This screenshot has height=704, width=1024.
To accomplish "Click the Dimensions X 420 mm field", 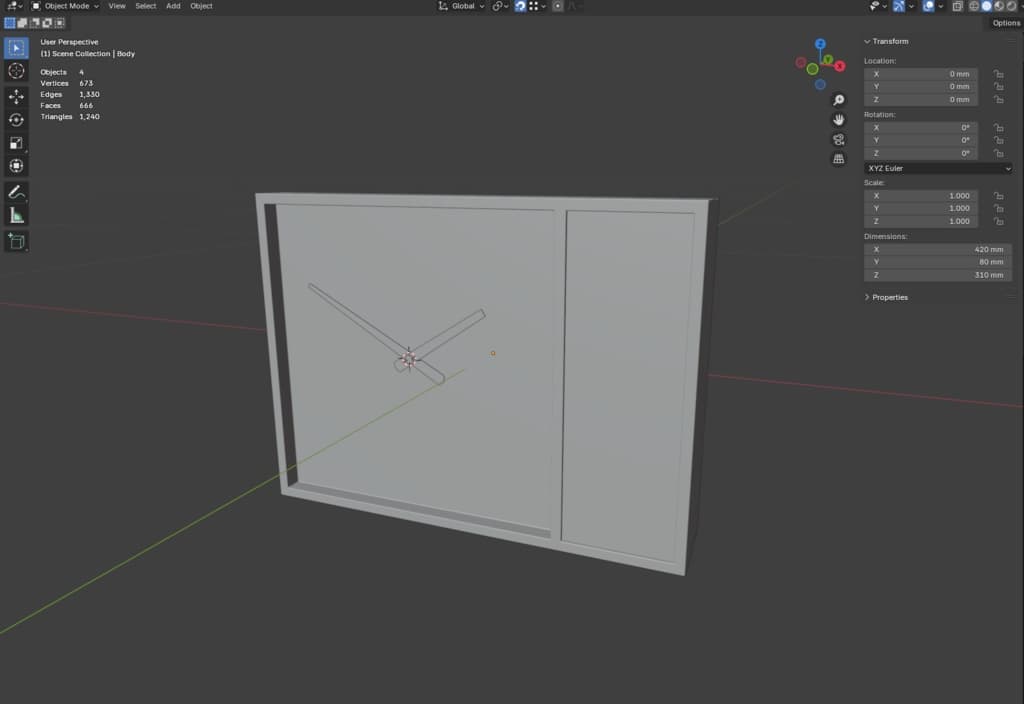I will point(938,249).
